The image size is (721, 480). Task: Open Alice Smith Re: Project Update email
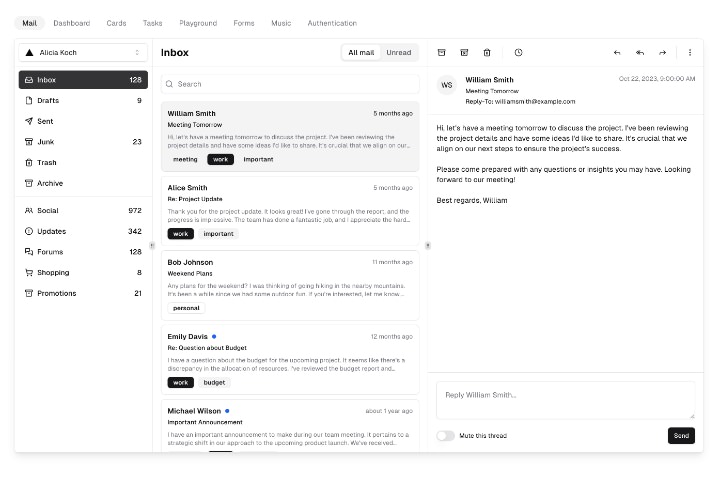coord(290,211)
